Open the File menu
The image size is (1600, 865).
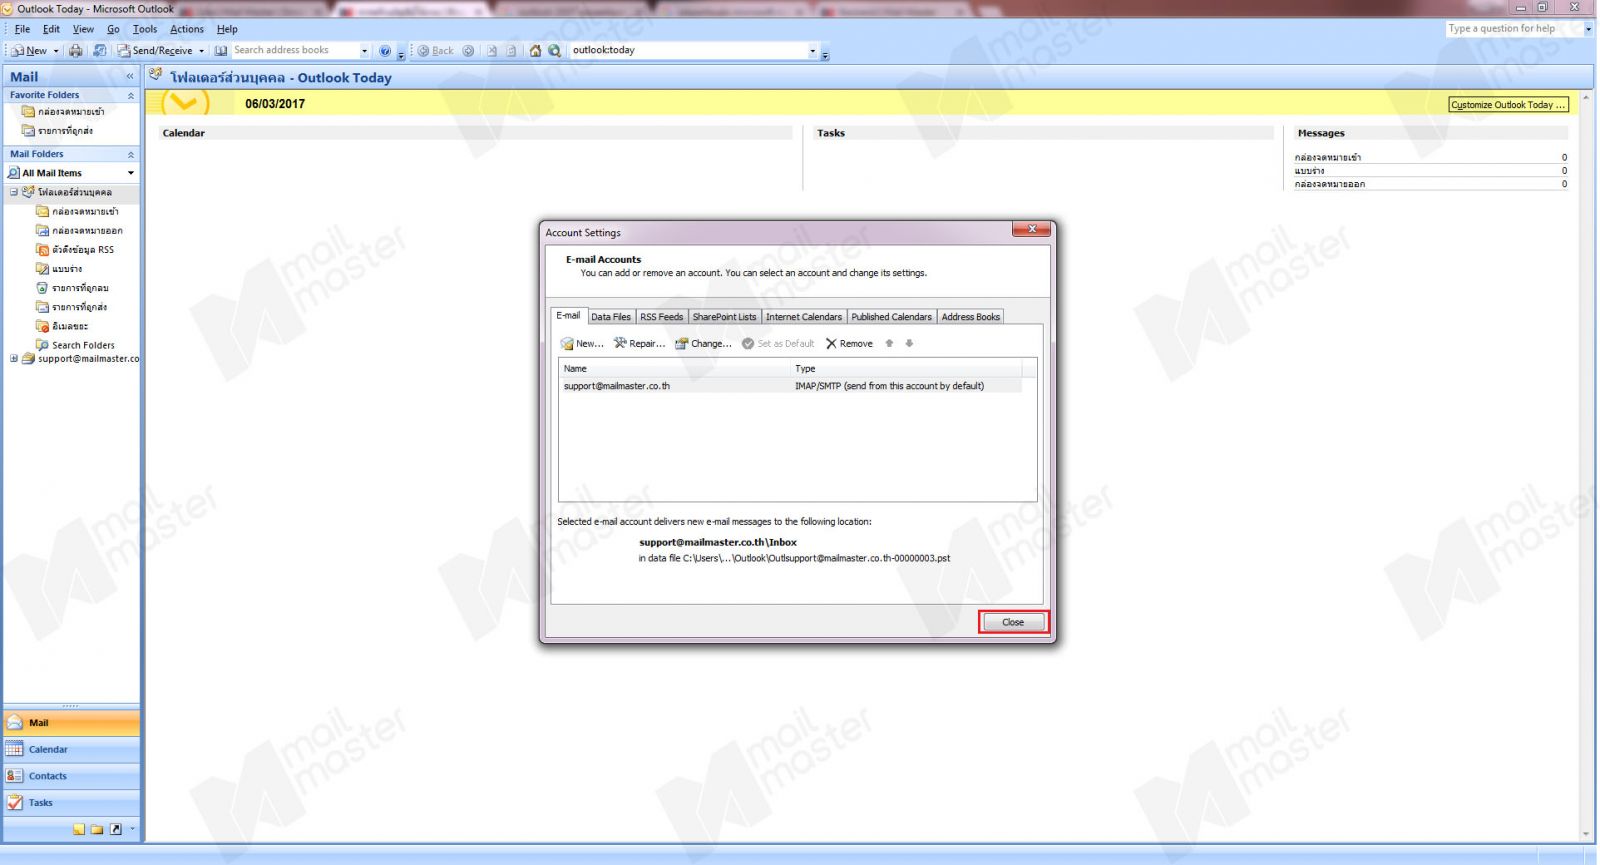22,29
